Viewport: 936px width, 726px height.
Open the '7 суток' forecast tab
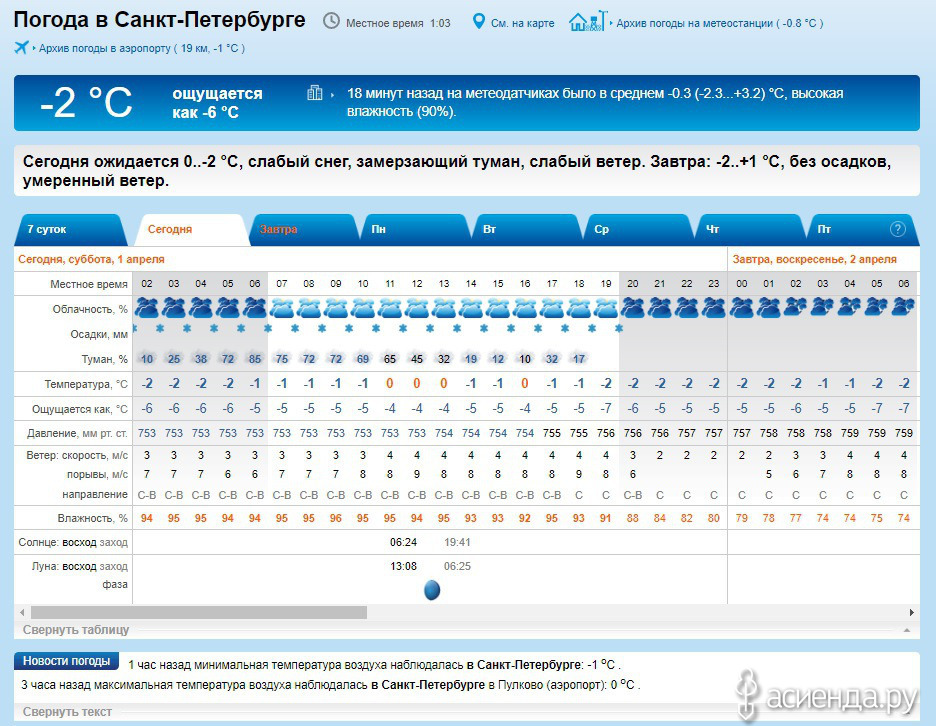point(70,230)
